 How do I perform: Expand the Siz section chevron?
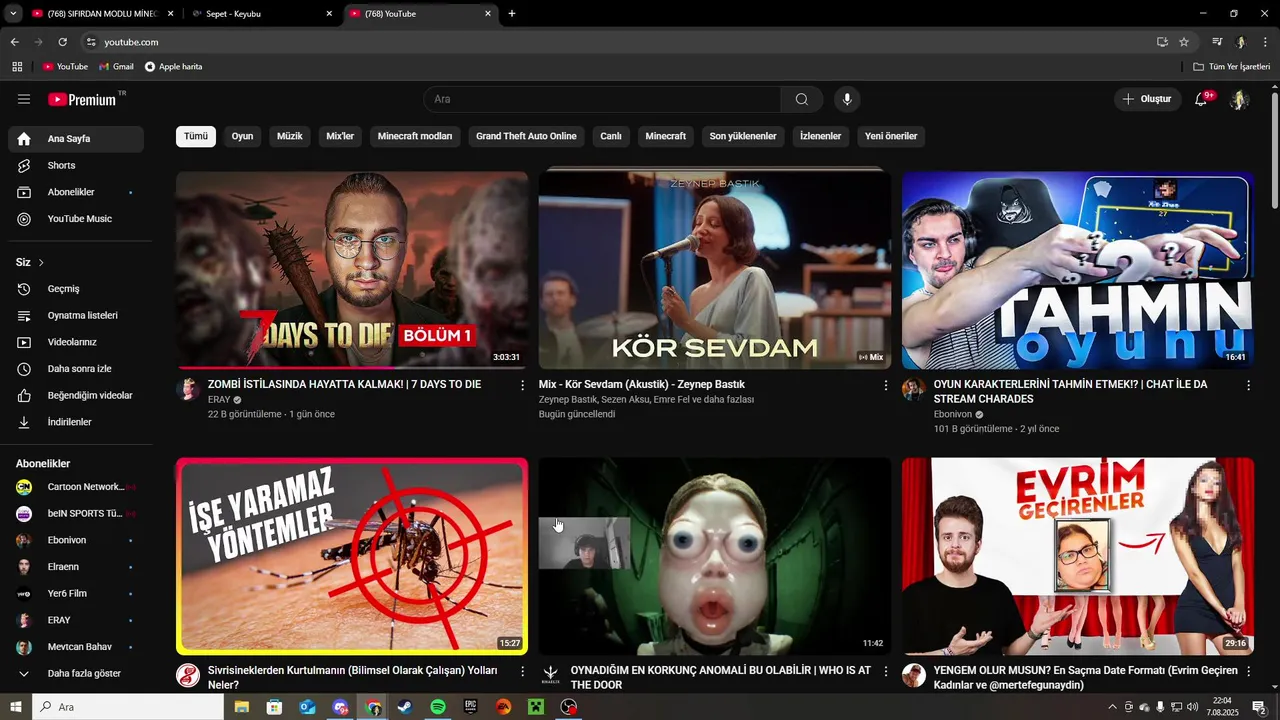(x=41, y=262)
